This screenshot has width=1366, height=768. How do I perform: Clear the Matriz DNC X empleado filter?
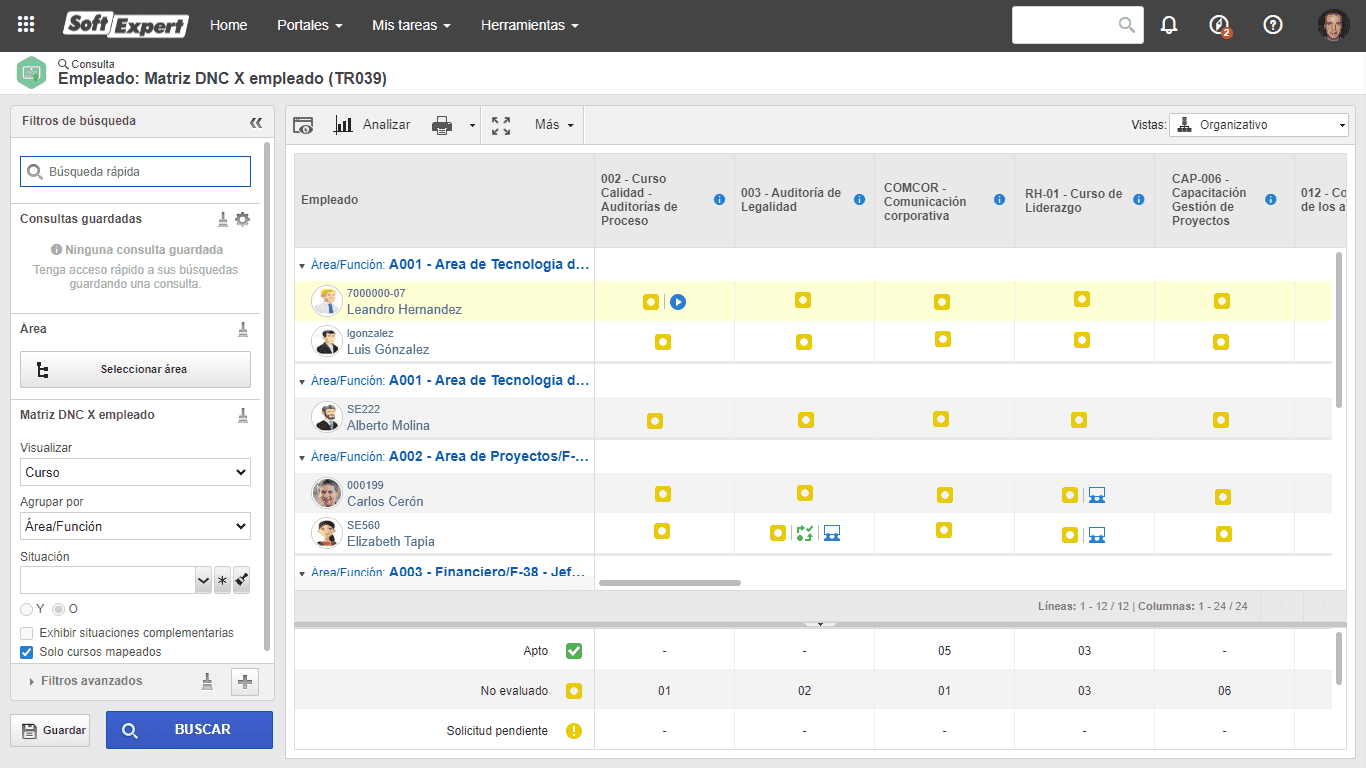243,415
